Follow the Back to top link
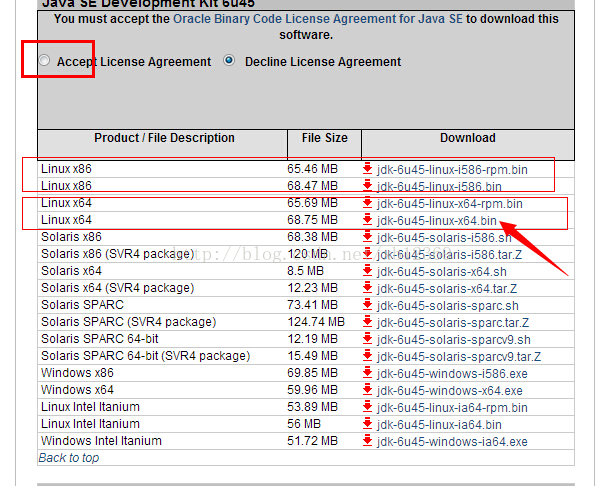The height and width of the screenshot is (486, 604). click(69, 458)
